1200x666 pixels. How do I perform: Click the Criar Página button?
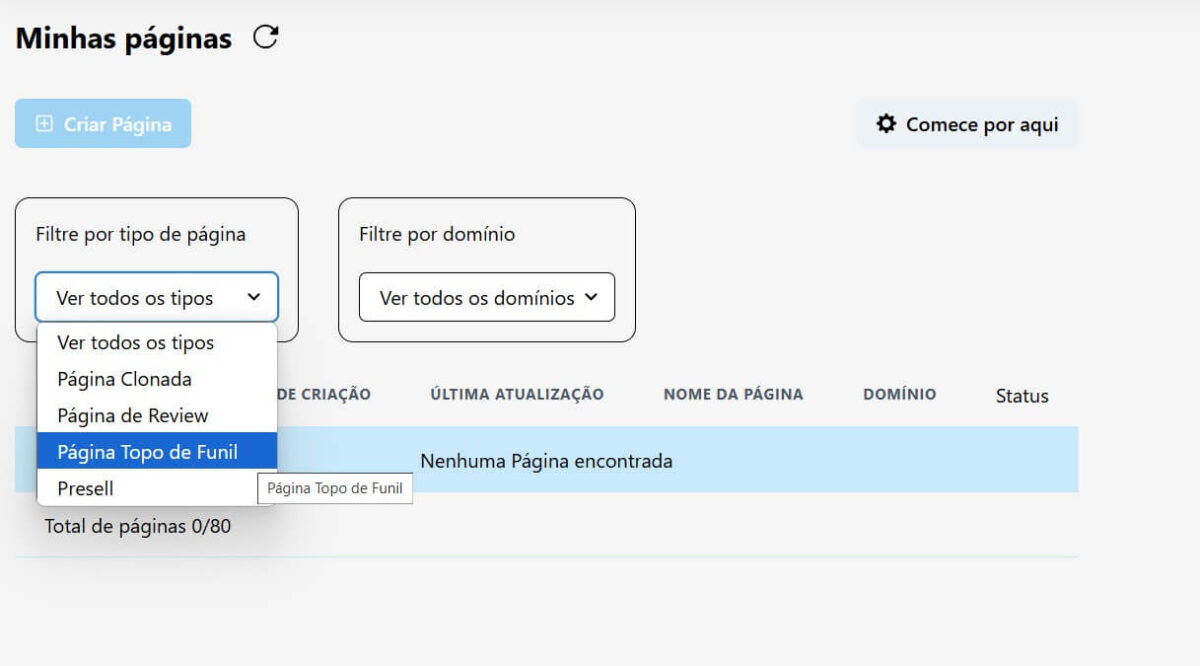[102, 123]
